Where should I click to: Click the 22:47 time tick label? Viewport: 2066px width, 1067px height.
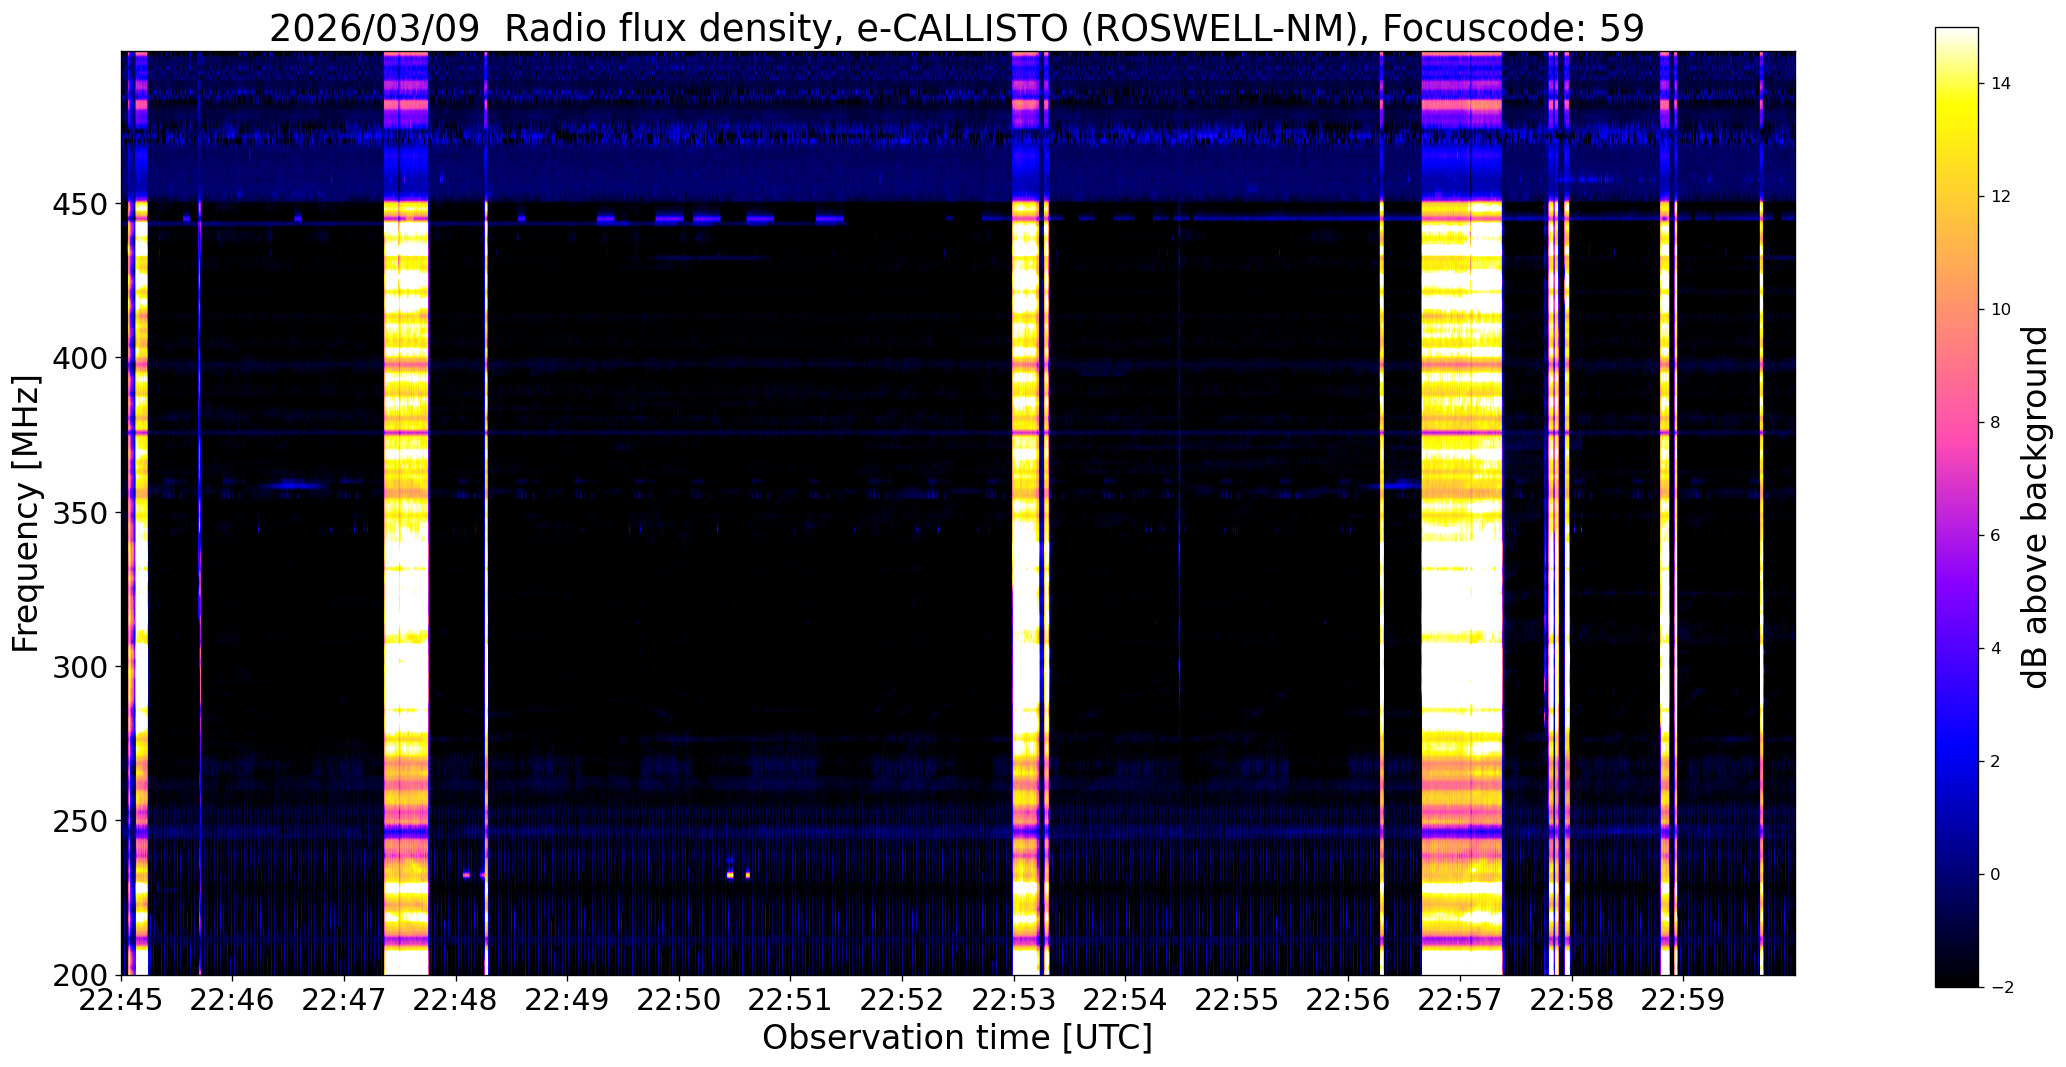coord(345,1000)
